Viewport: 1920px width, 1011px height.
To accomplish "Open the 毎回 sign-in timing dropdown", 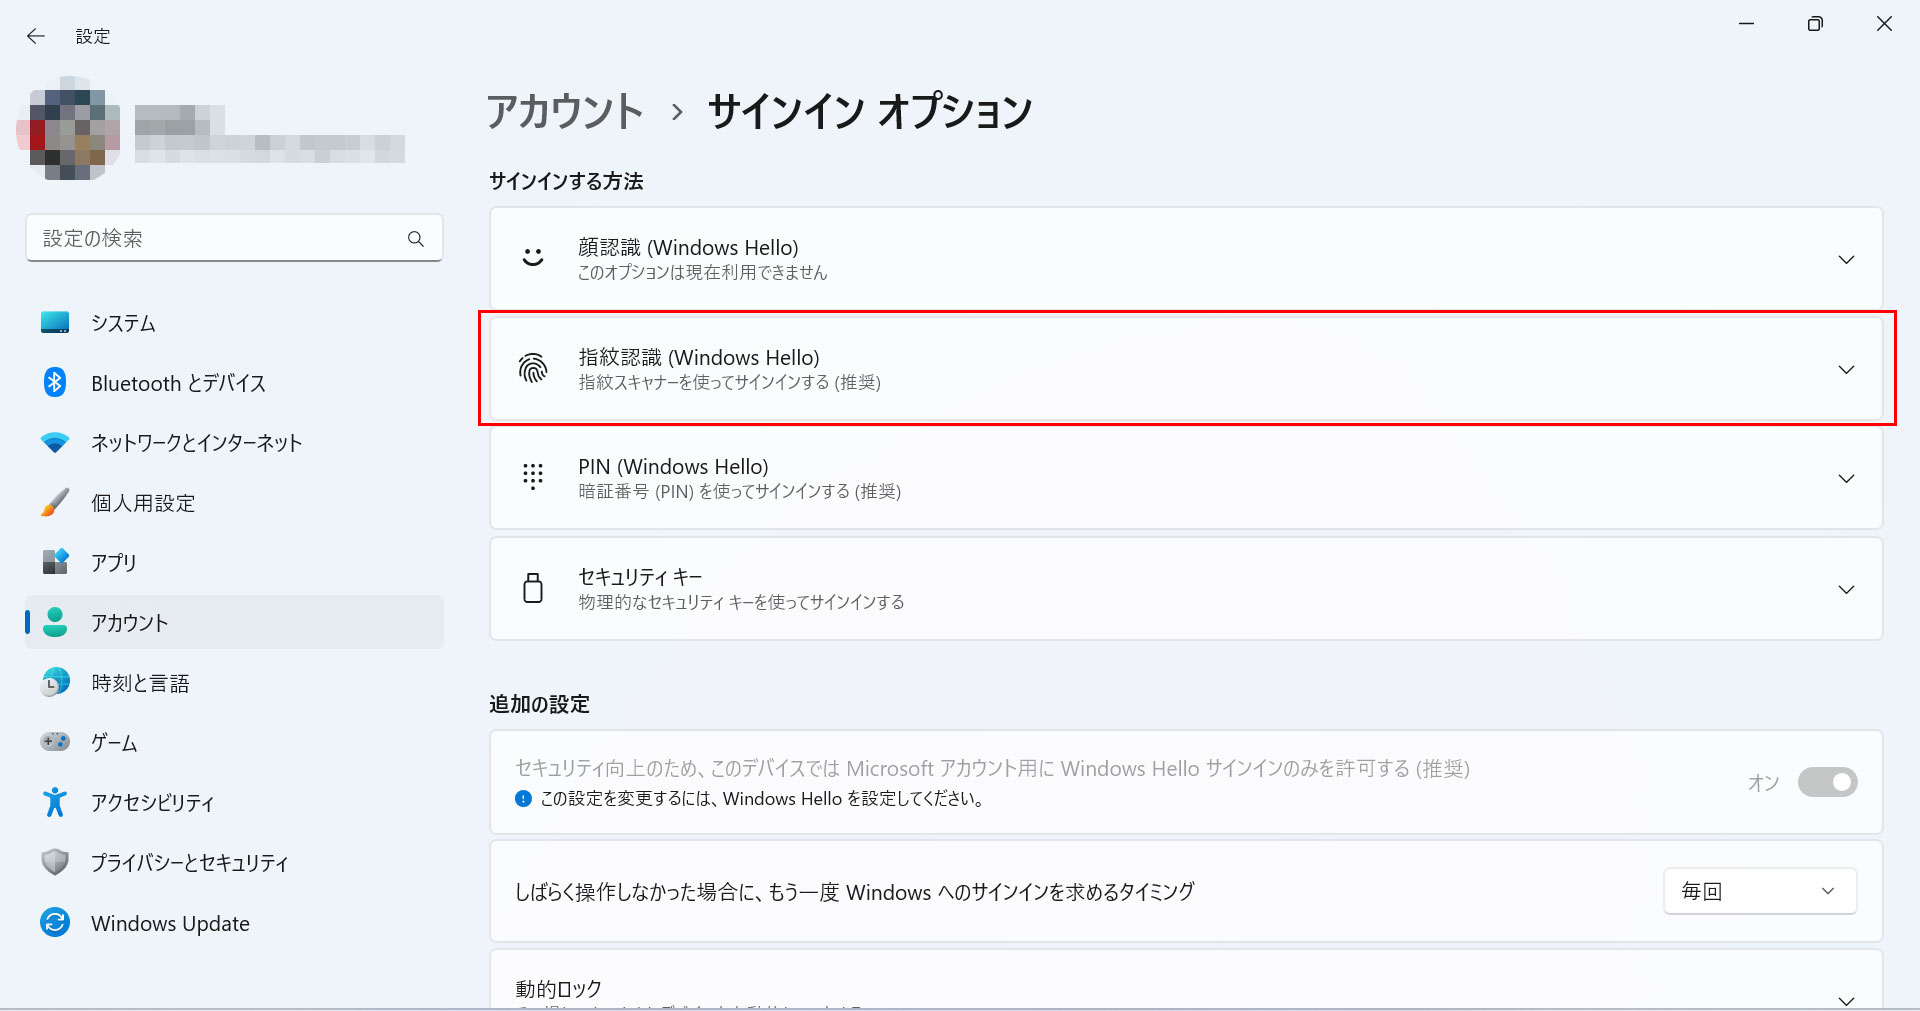I will click(x=1760, y=891).
